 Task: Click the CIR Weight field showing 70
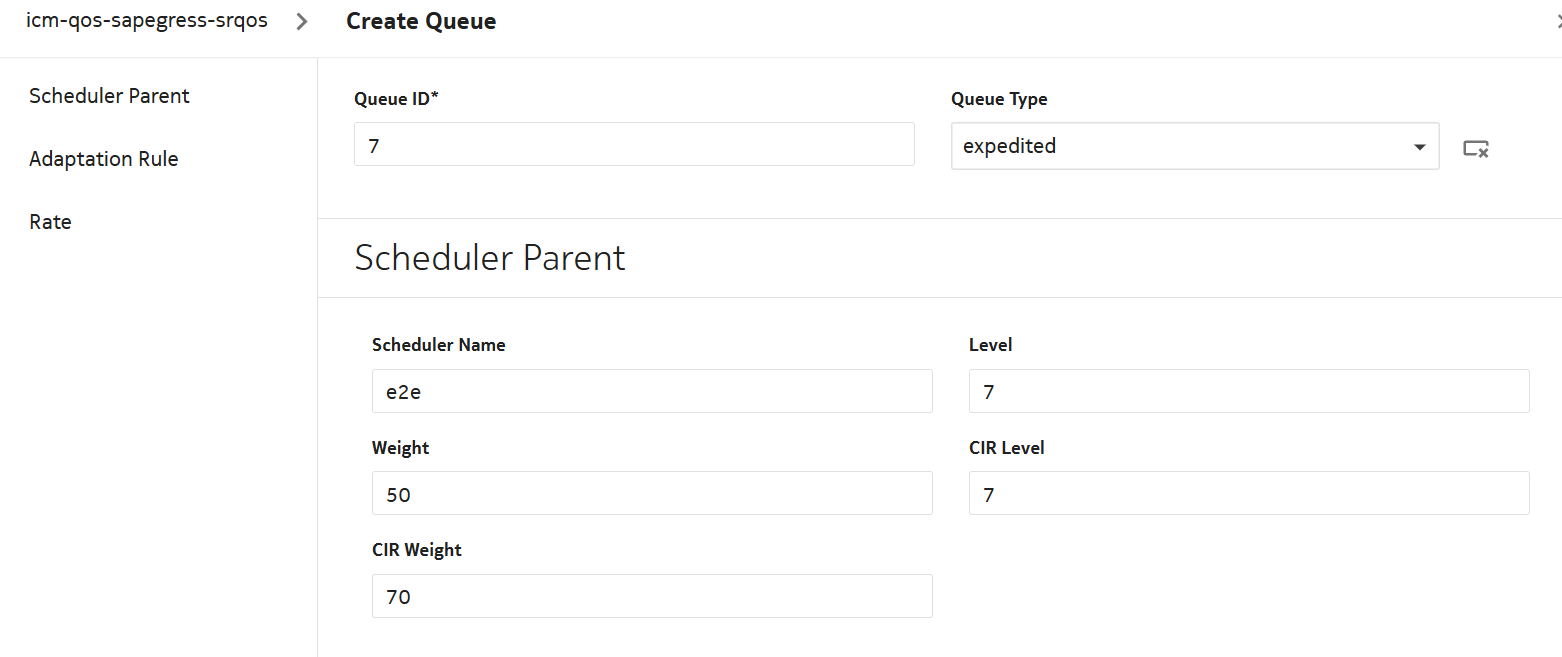point(652,597)
